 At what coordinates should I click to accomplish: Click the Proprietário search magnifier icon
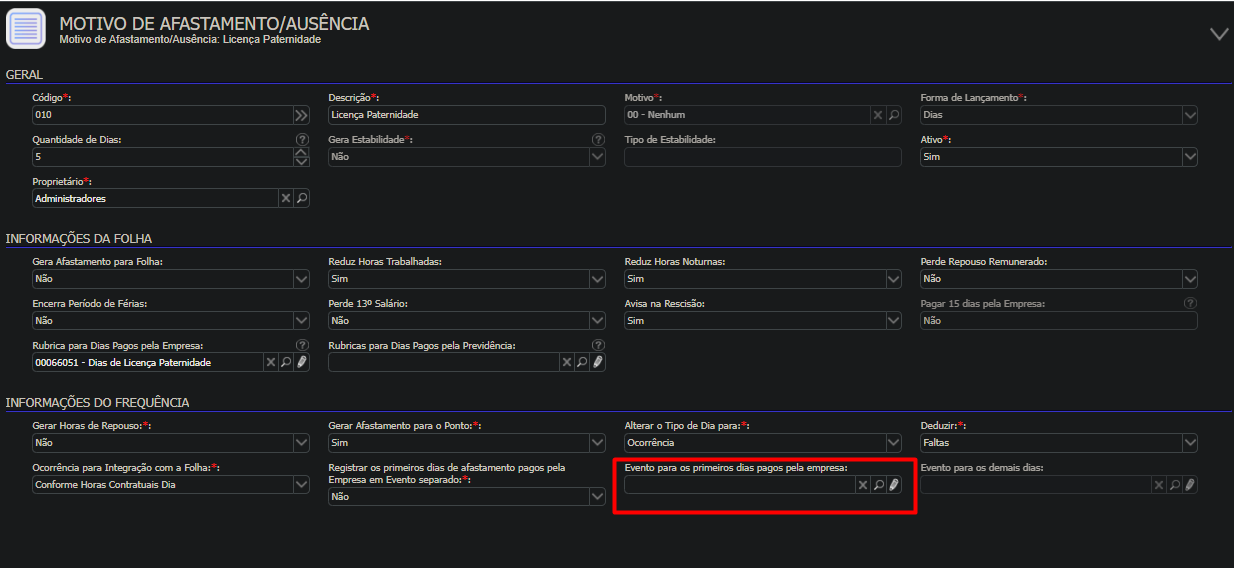[x=302, y=198]
